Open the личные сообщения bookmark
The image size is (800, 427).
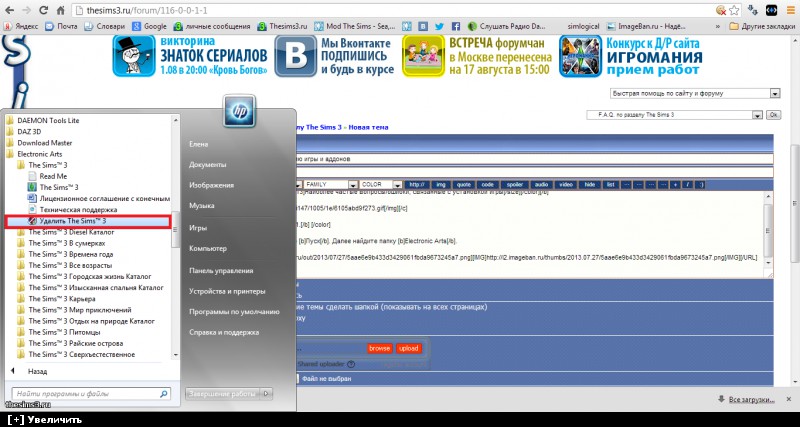click(x=212, y=26)
